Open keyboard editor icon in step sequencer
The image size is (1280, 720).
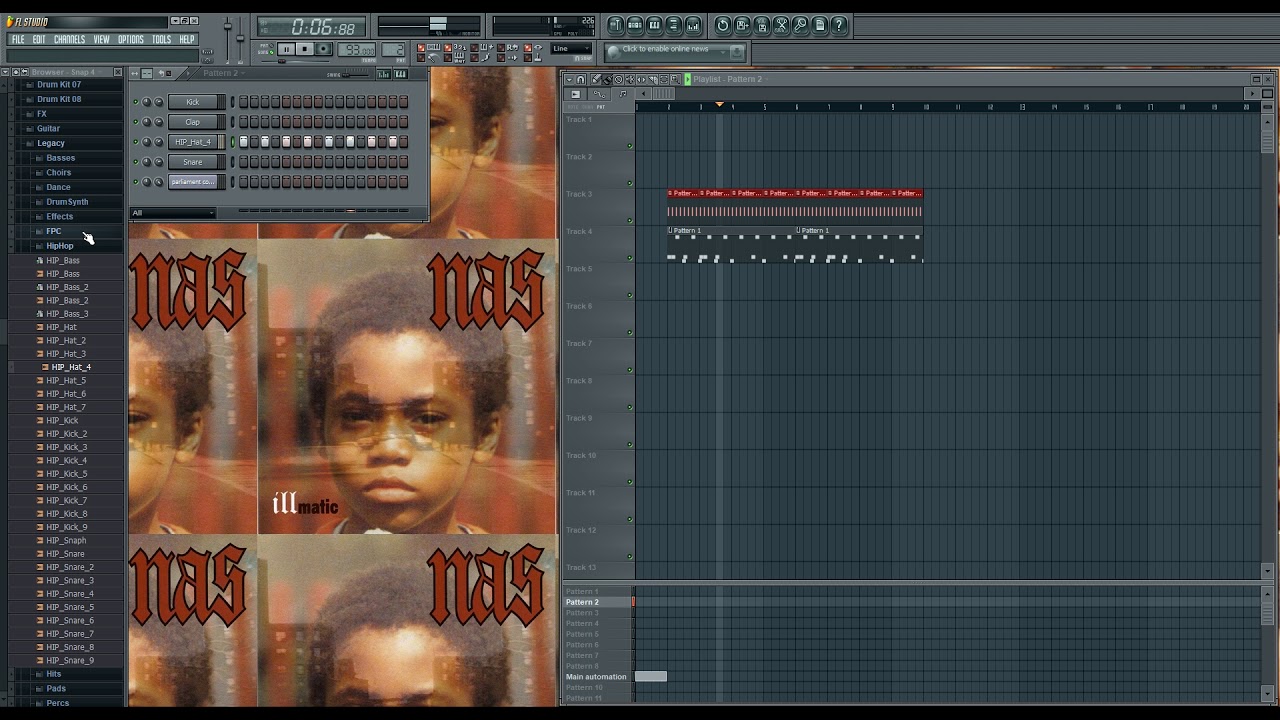(401, 74)
